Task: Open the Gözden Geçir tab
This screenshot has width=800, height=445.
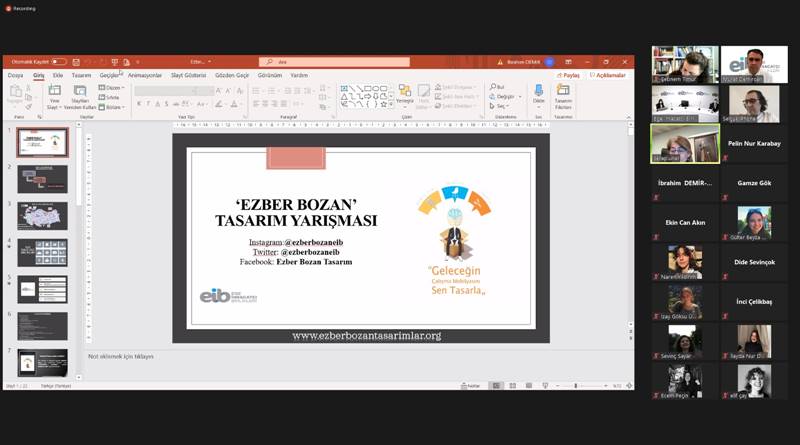Action: pyautogui.click(x=232, y=75)
